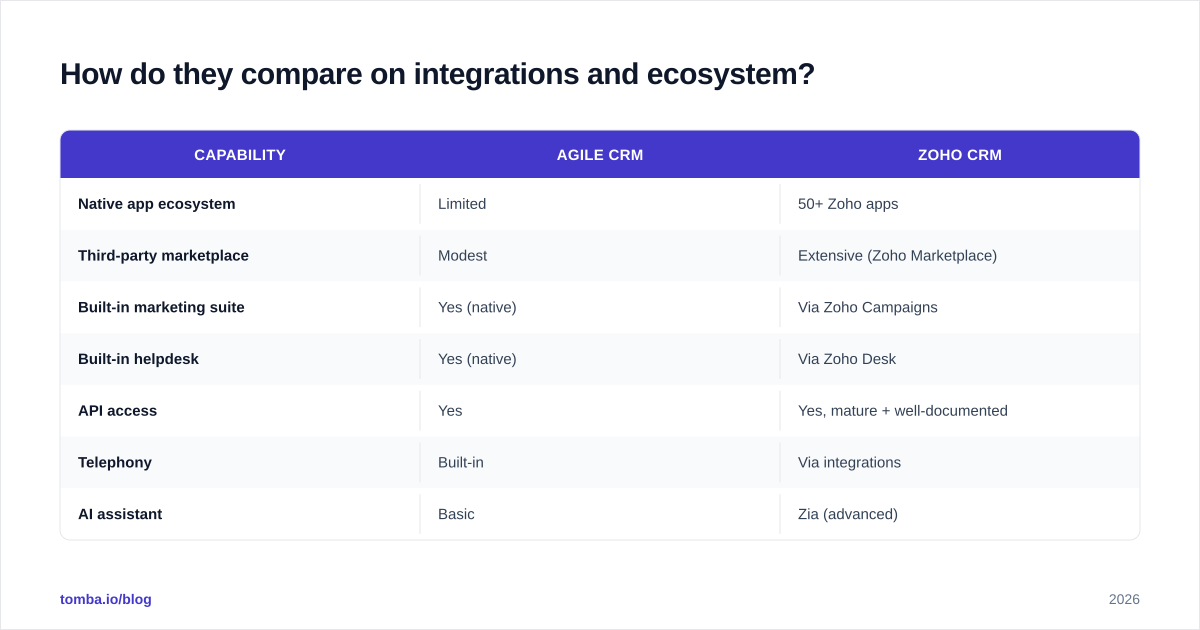1200x630 pixels.
Task: Select the CAPABILITY column header
Action: tap(240, 155)
